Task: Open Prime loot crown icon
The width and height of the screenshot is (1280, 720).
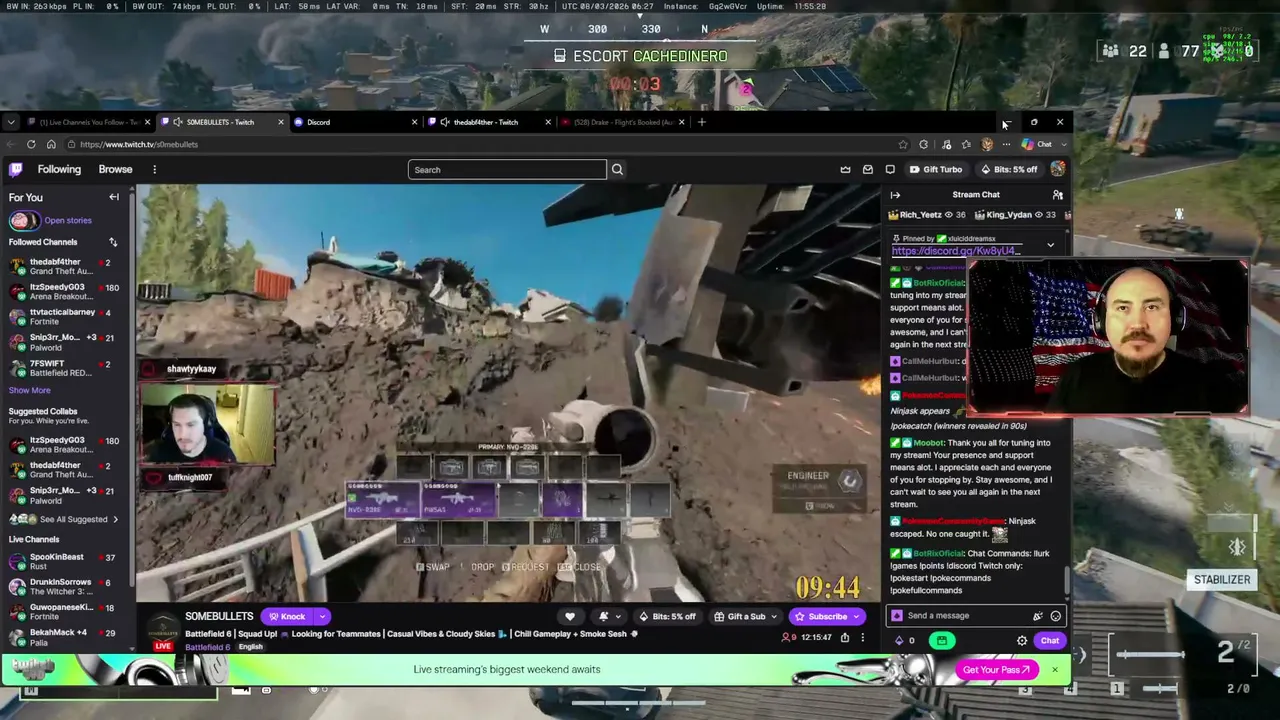Action: tap(845, 170)
